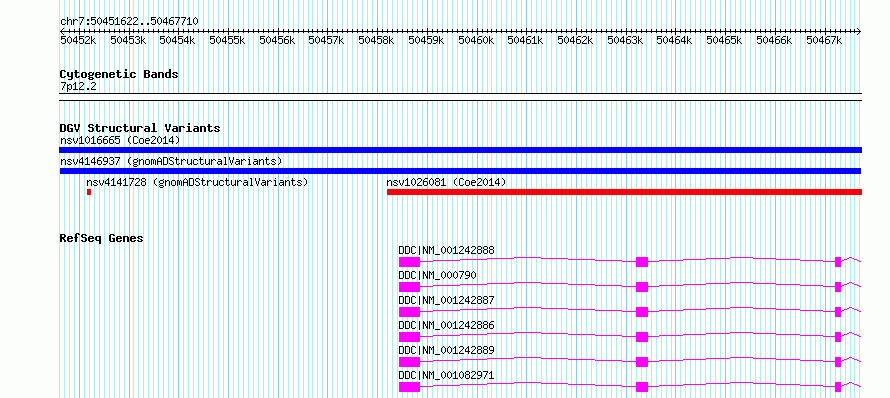This screenshot has height=398, width=890.
Task: Click the Cytogenetic Bands track title
Action: [x=119, y=74]
